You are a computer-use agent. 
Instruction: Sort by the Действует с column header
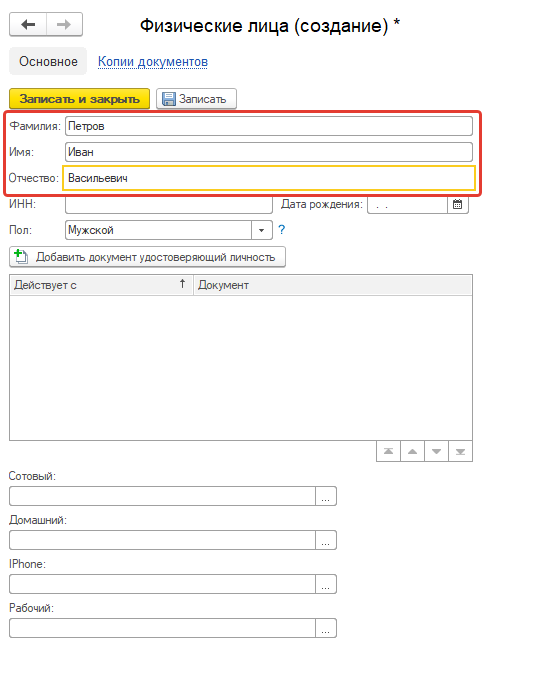[101, 285]
